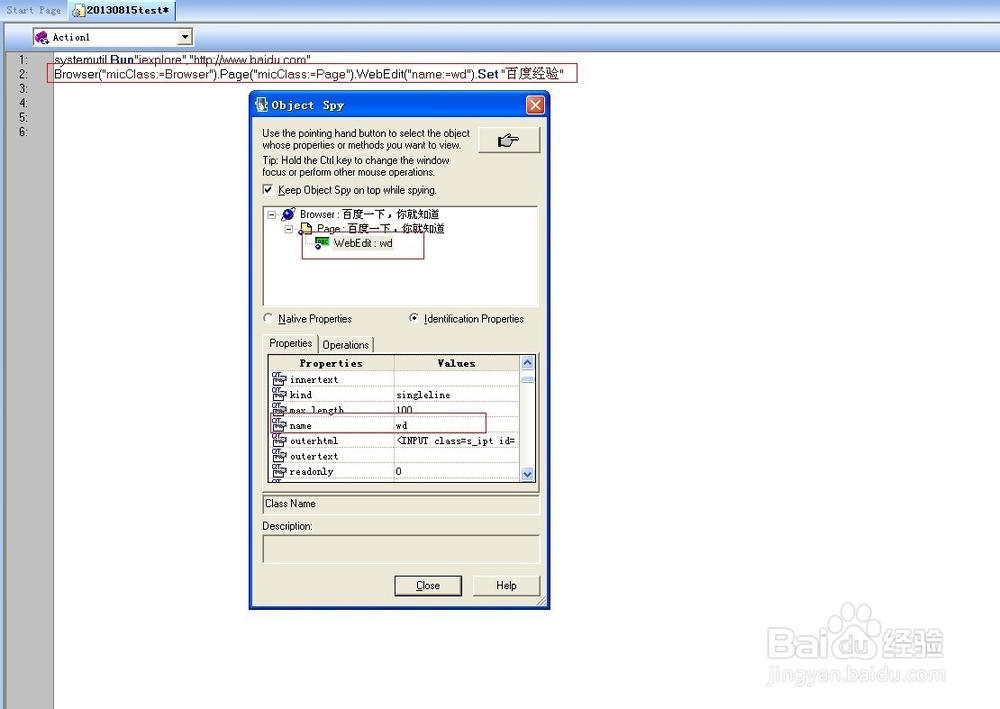Click the Action1 icon in combo box

[41, 37]
